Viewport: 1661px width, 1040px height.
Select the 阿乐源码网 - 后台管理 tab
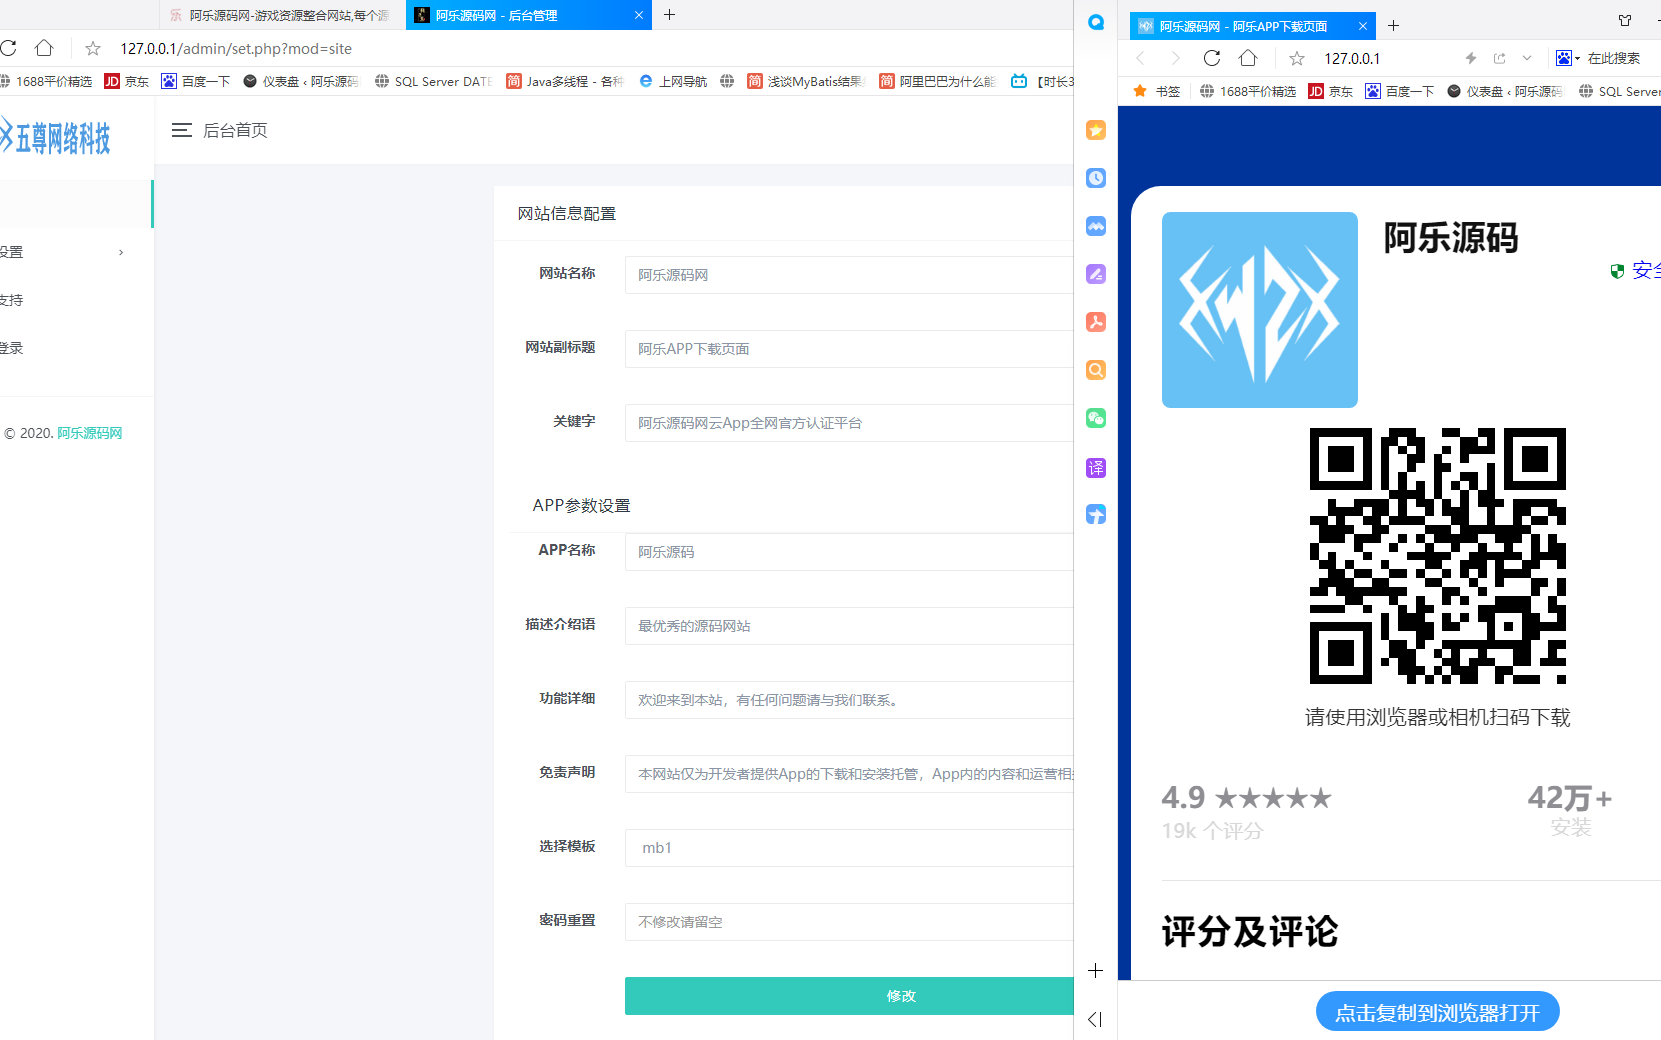[528, 15]
